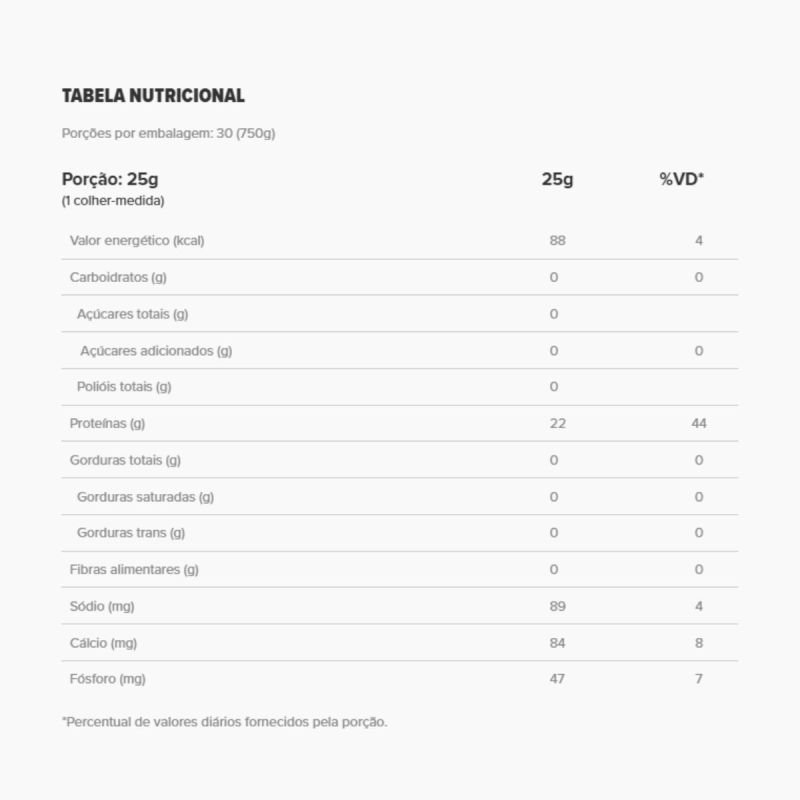The image size is (800, 800).
Task: Click the Cálcio (mg) row label
Action: coord(103,643)
